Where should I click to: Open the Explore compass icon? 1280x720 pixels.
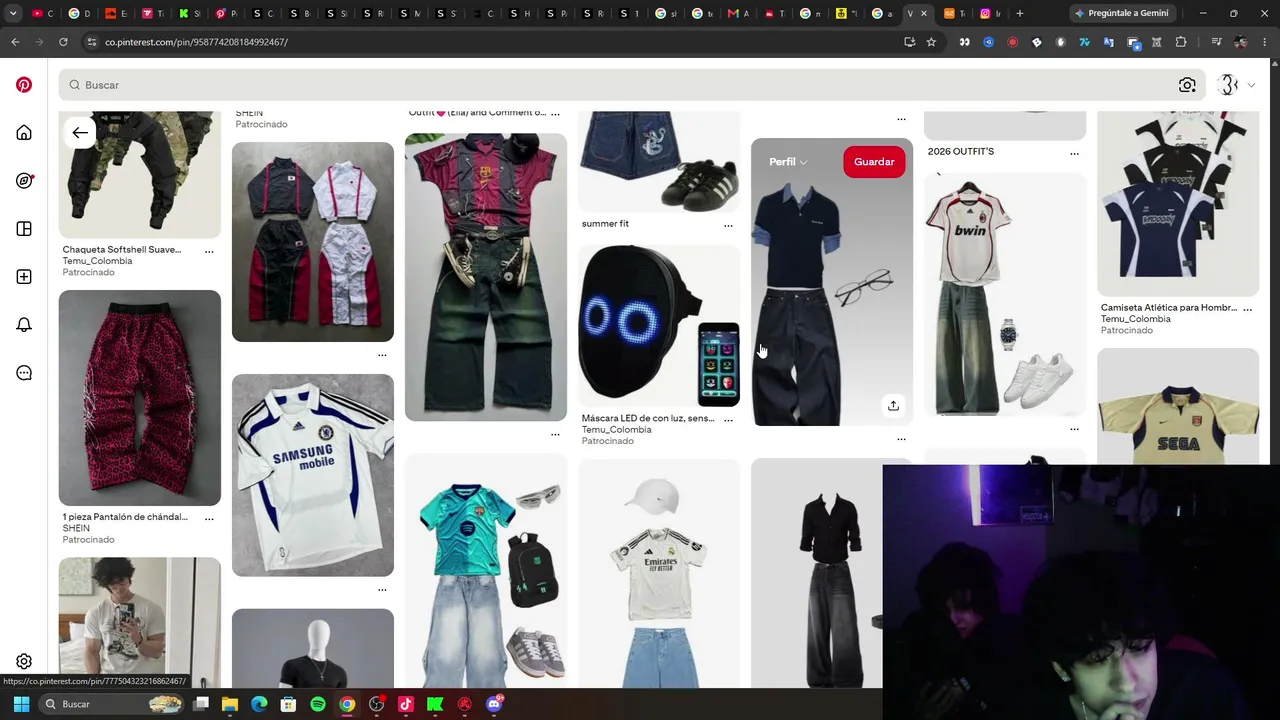point(24,181)
